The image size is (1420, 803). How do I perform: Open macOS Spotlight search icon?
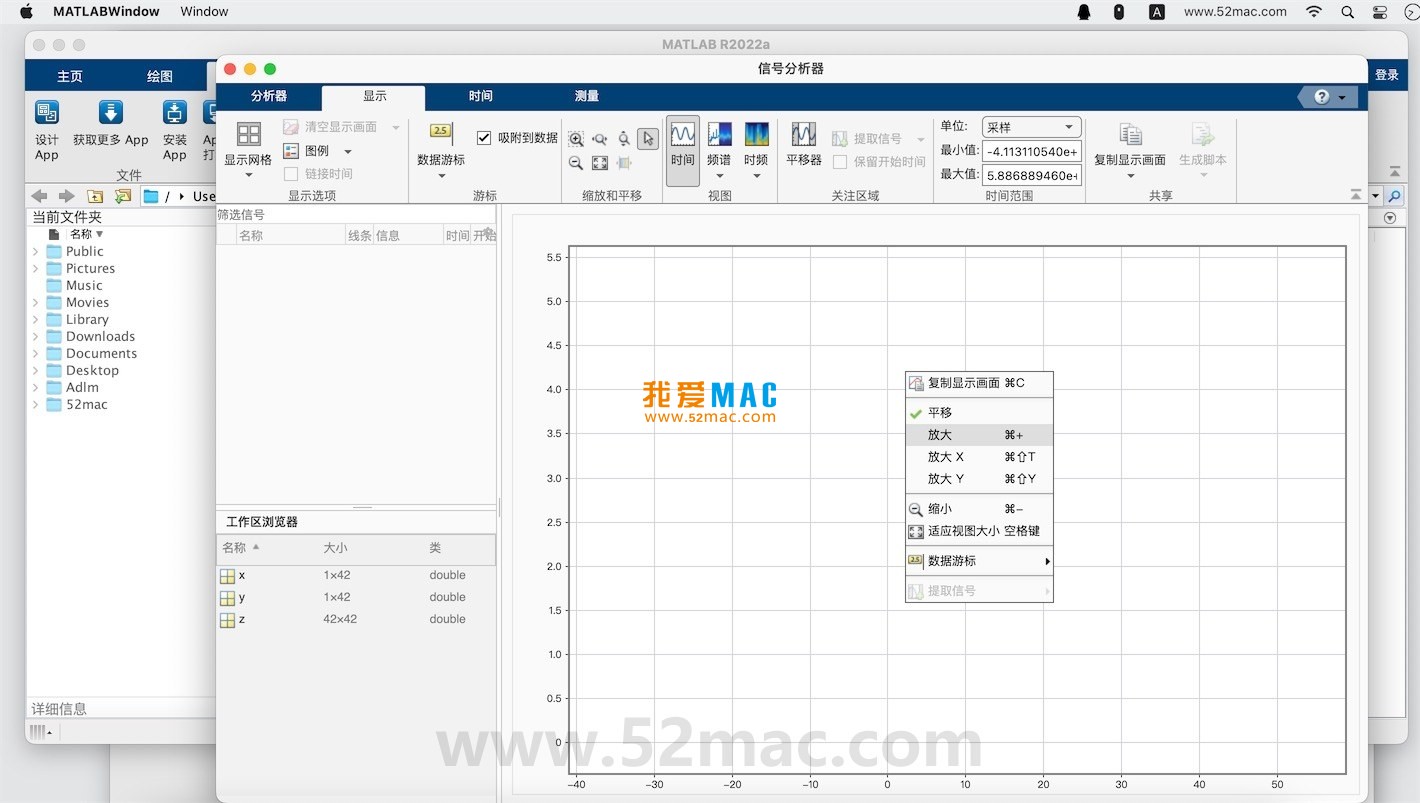pyautogui.click(x=1348, y=12)
